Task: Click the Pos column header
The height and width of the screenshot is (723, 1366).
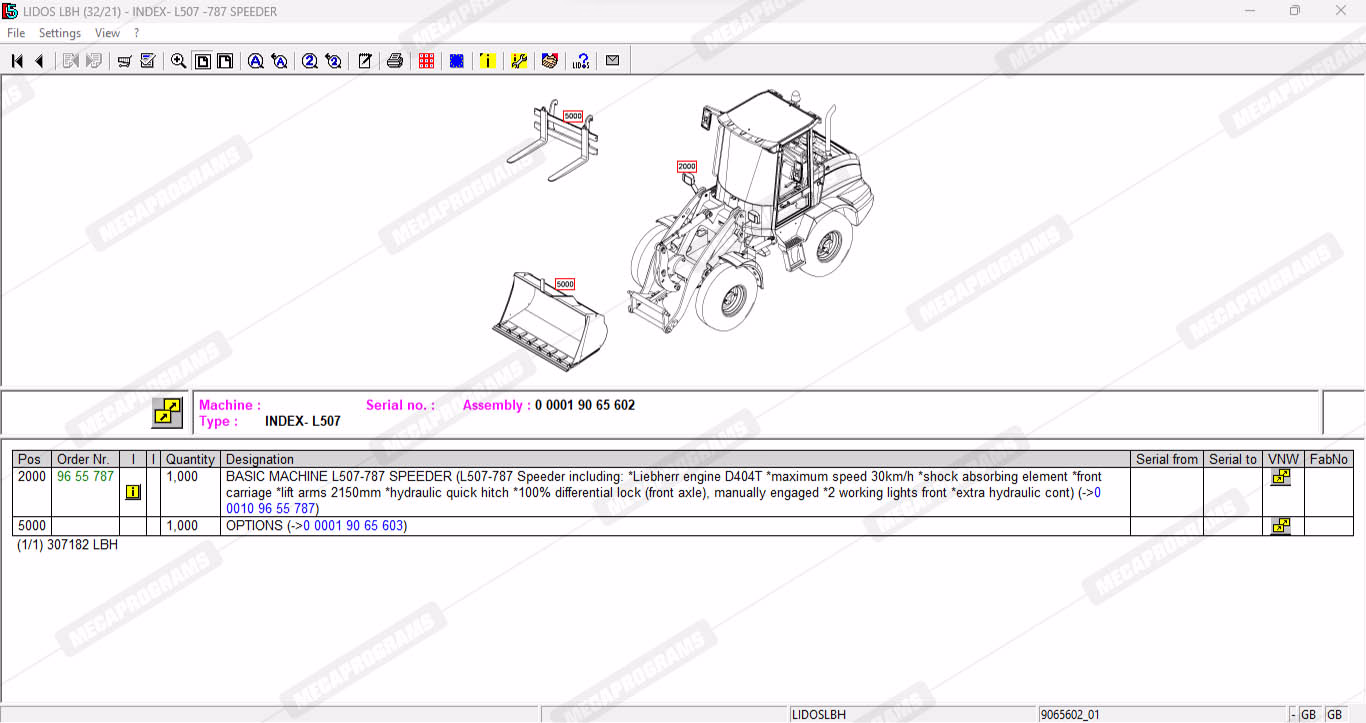Action: [30, 459]
